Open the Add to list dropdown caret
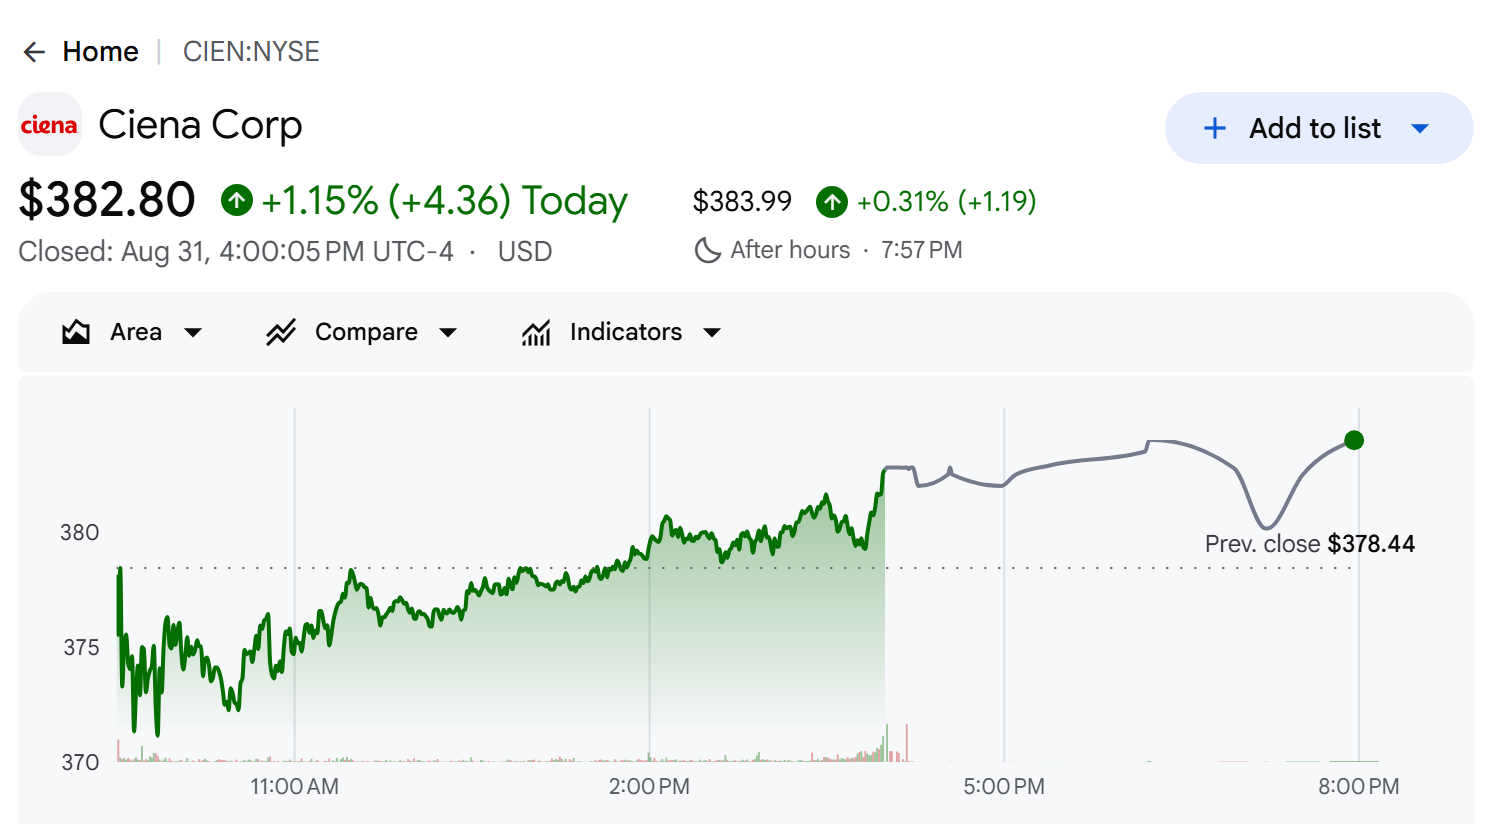 1420,128
